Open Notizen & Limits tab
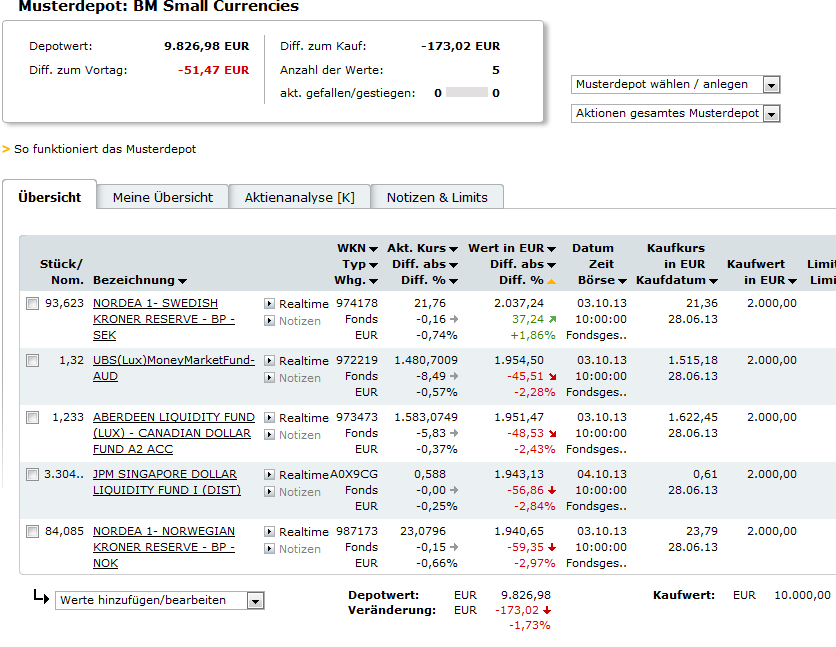The width and height of the screenshot is (836, 647). [437, 197]
